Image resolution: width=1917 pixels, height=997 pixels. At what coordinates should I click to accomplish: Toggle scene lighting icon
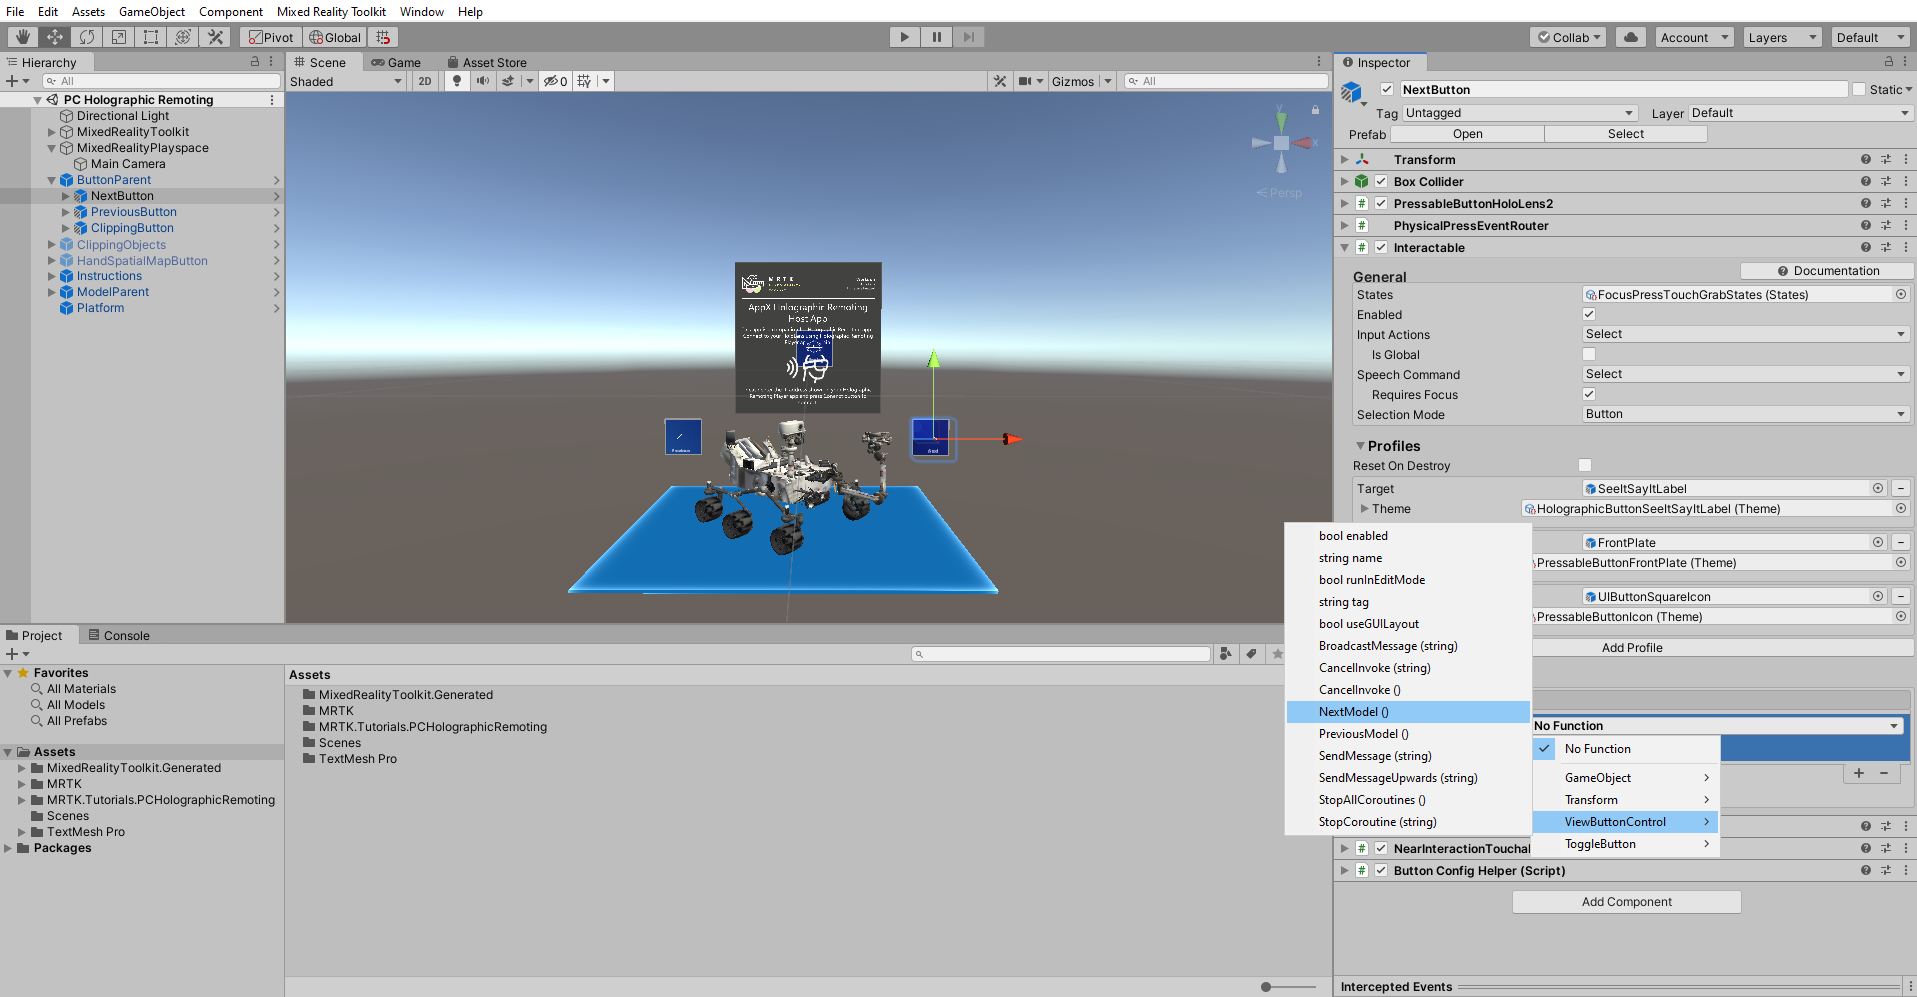click(x=457, y=81)
